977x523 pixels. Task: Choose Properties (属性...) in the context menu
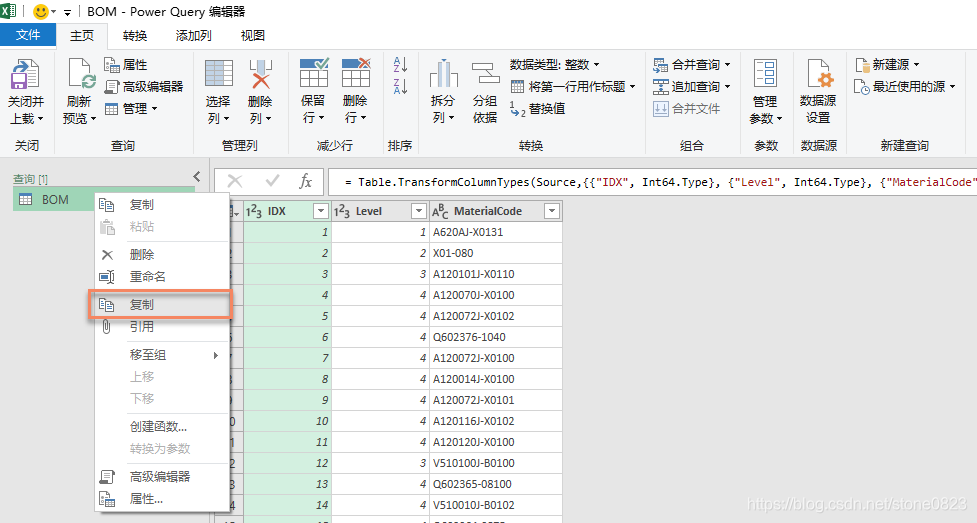(x=161, y=499)
